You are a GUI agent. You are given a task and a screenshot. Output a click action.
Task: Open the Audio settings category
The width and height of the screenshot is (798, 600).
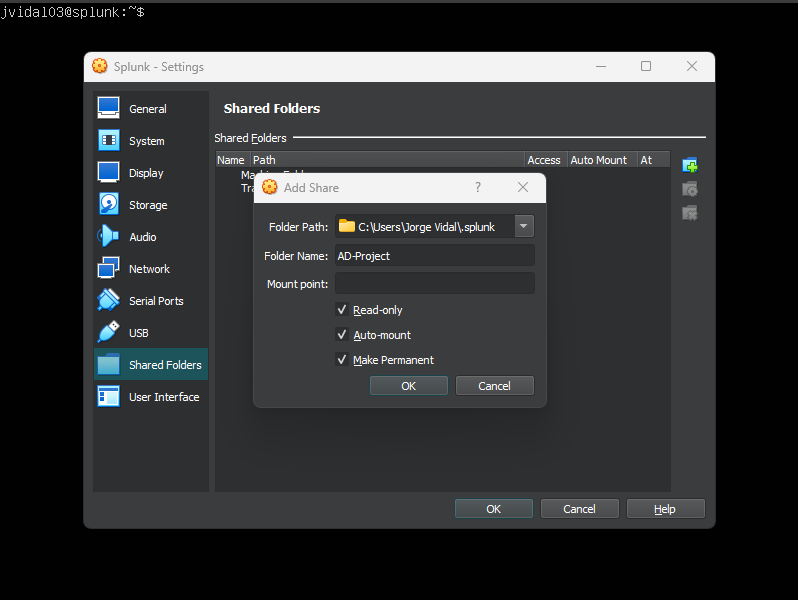(151, 237)
